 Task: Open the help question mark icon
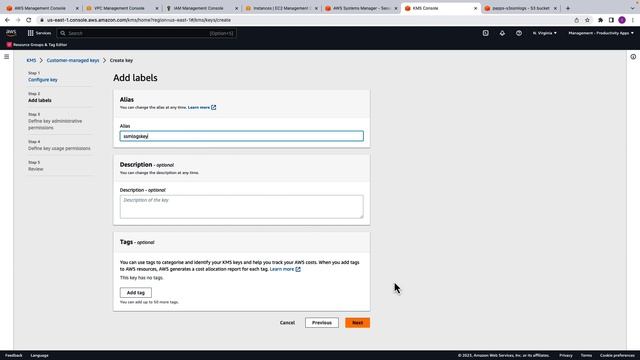click(519, 33)
